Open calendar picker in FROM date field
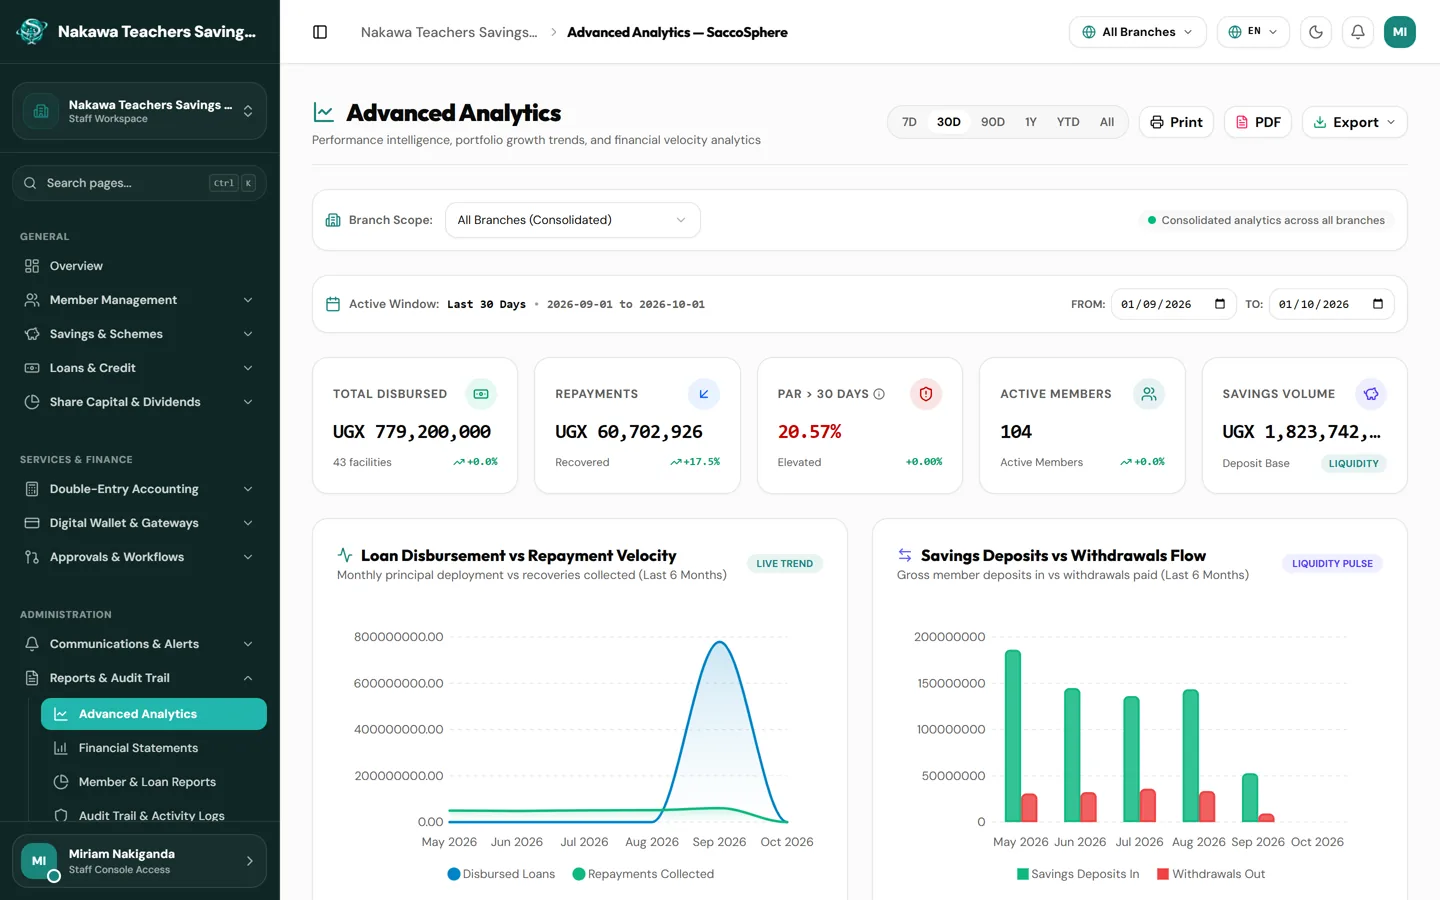1440x900 pixels. tap(1220, 304)
